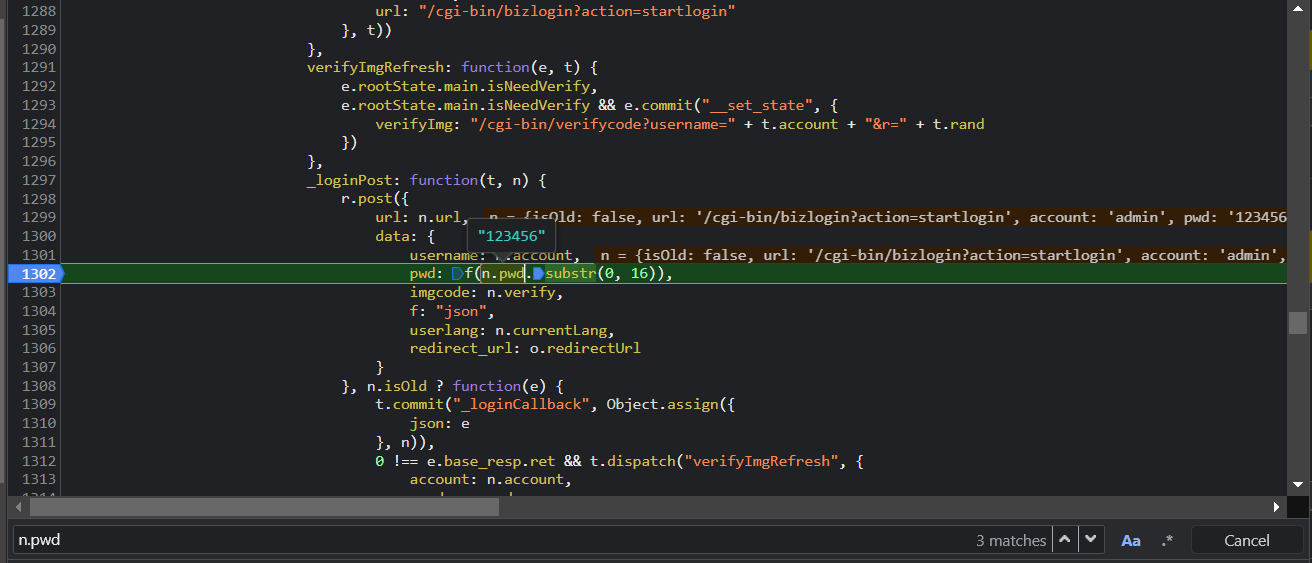This screenshot has height=563, width=1312.
Task: Click the horizontal scrollbar right arrow
Action: pyautogui.click(x=1276, y=507)
